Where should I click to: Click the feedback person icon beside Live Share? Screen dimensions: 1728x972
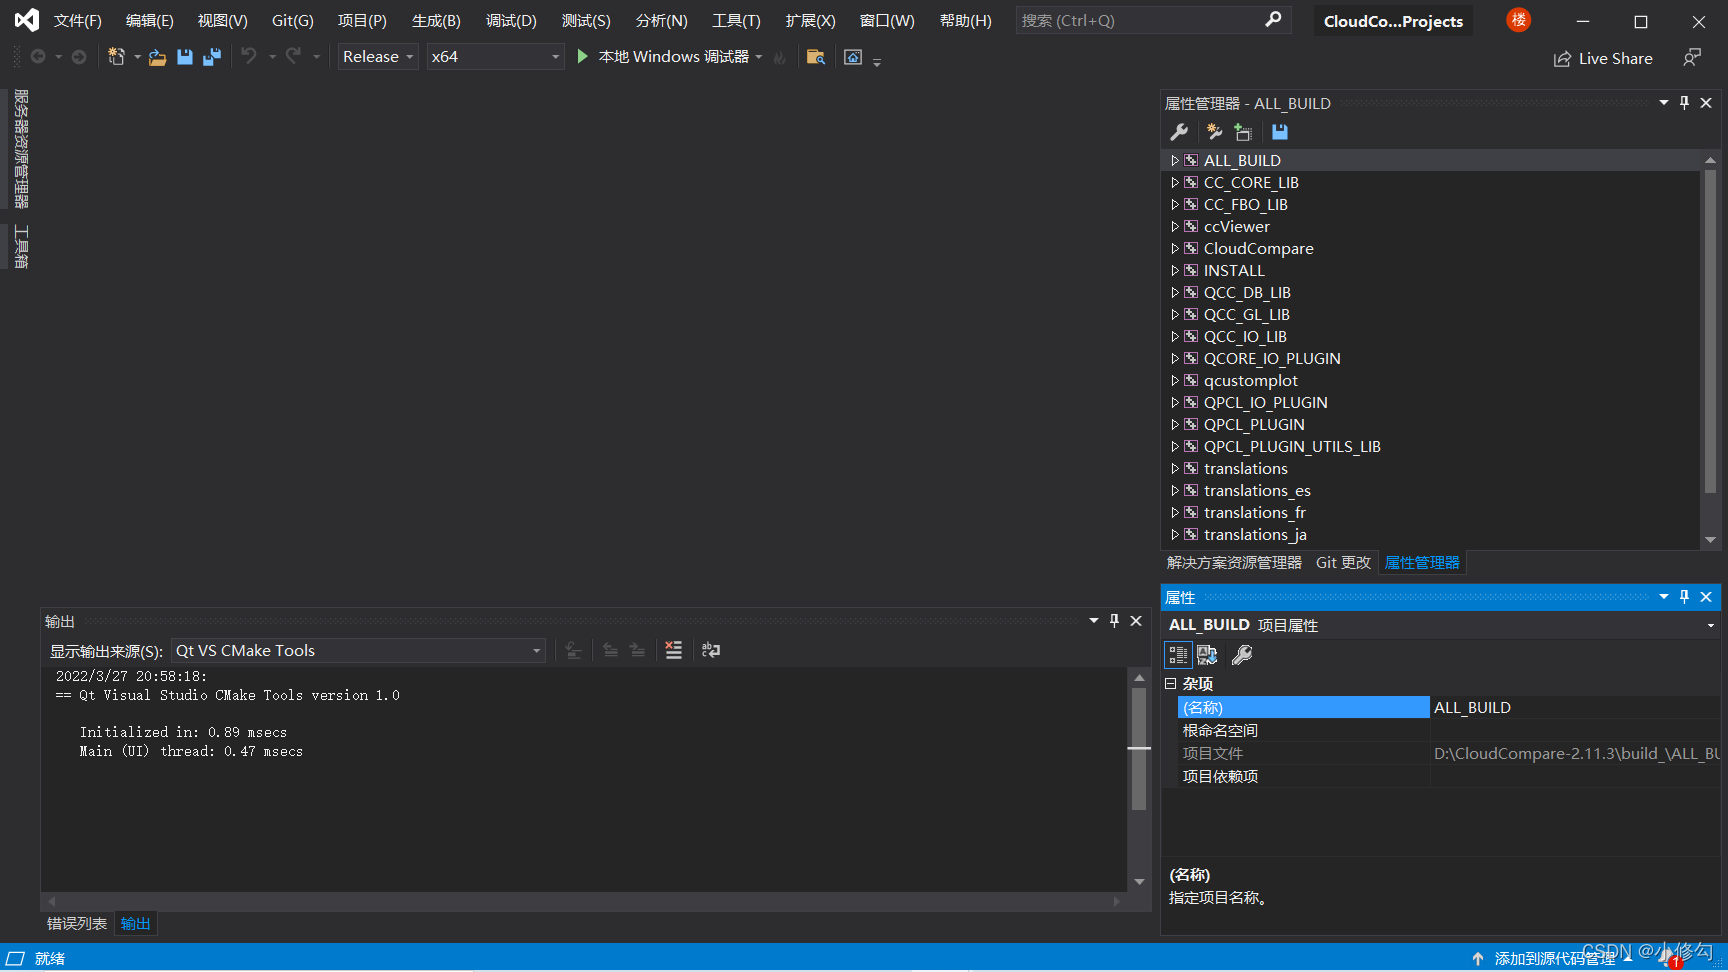(1691, 58)
